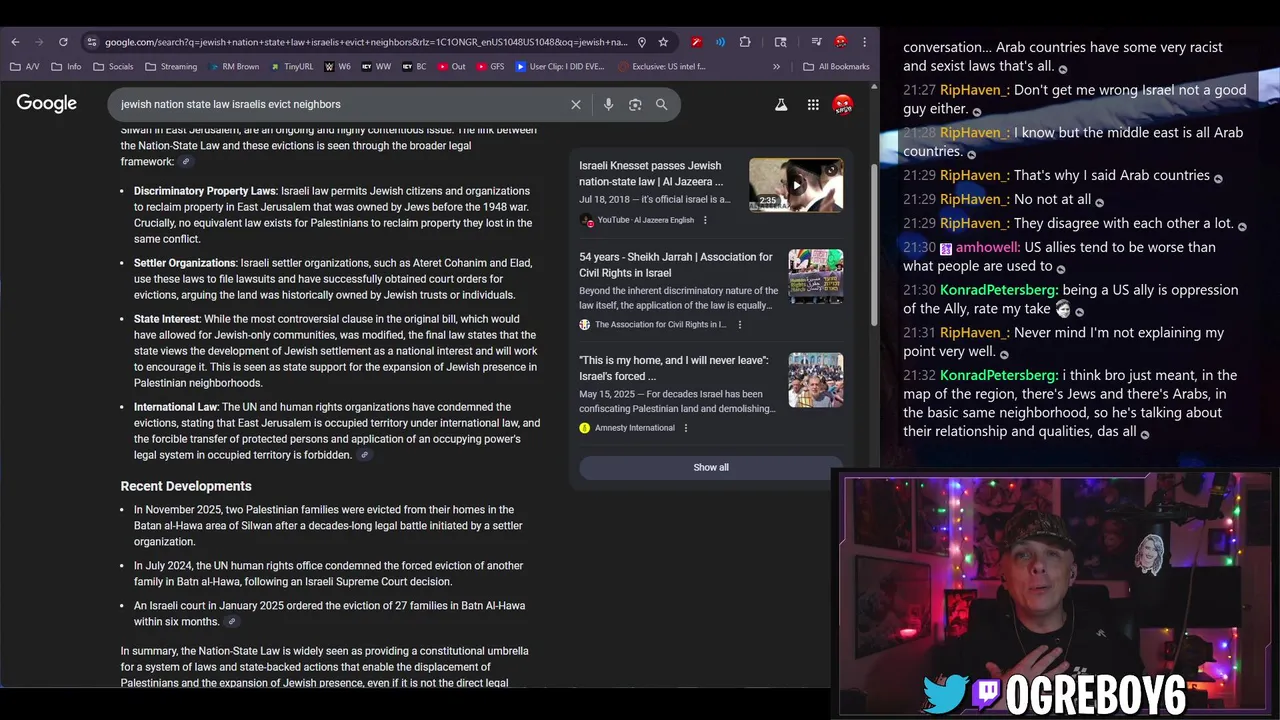Open the TinyURL bookmark
The image size is (1280, 720).
(291, 67)
